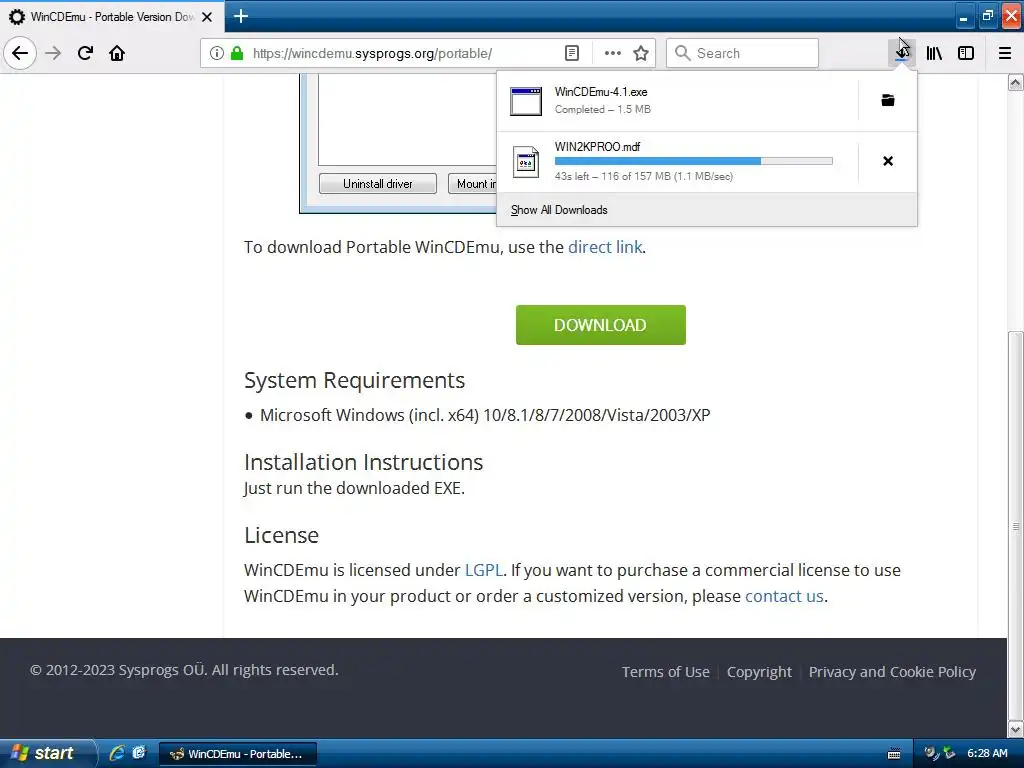Viewport: 1024px width, 768px height.
Task: Click the second system tray icon
Action: pos(949,753)
